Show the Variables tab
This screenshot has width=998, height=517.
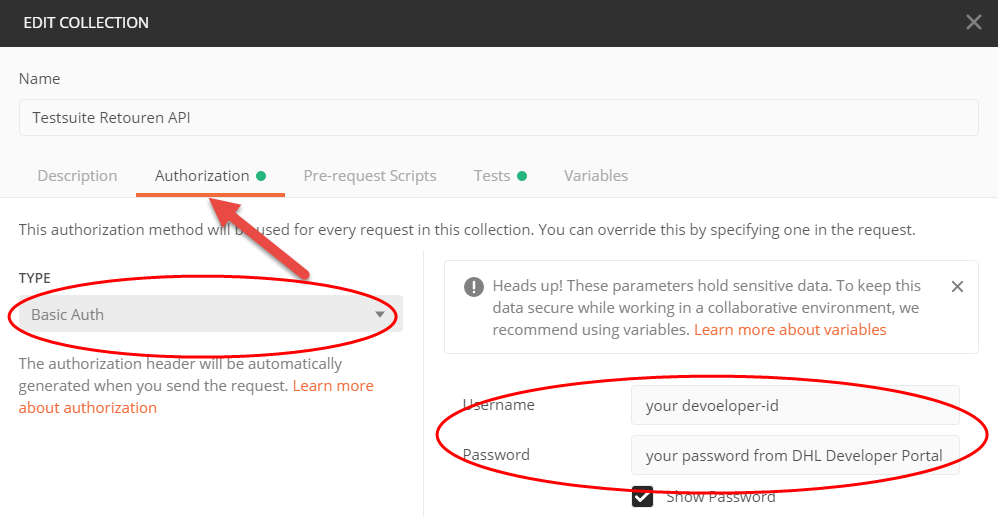click(x=596, y=176)
